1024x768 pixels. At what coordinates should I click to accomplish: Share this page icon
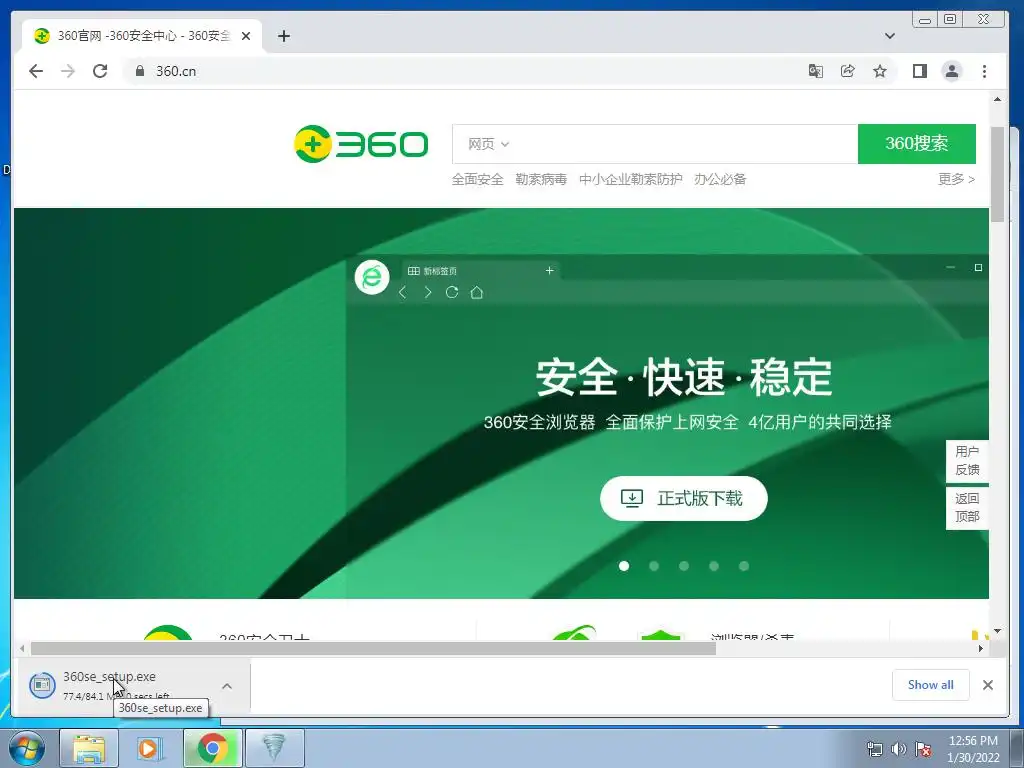point(848,71)
